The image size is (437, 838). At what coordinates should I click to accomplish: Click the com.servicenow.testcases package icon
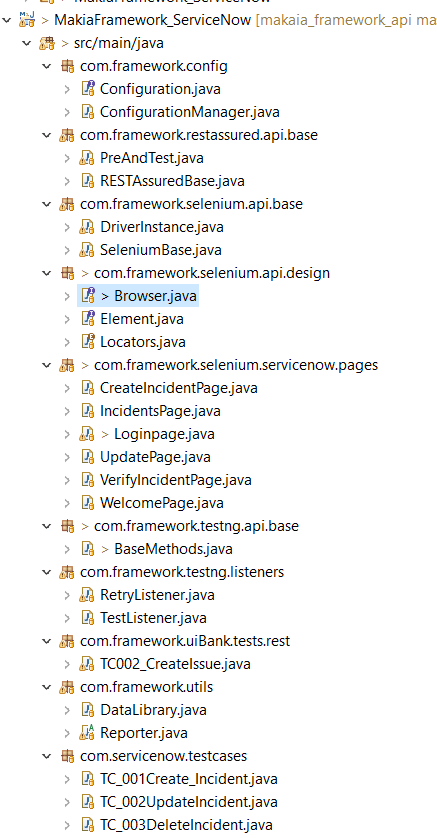(66, 755)
